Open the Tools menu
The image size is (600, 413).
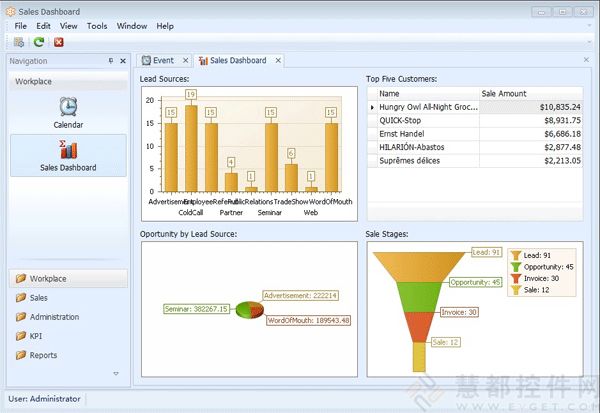[x=97, y=26]
